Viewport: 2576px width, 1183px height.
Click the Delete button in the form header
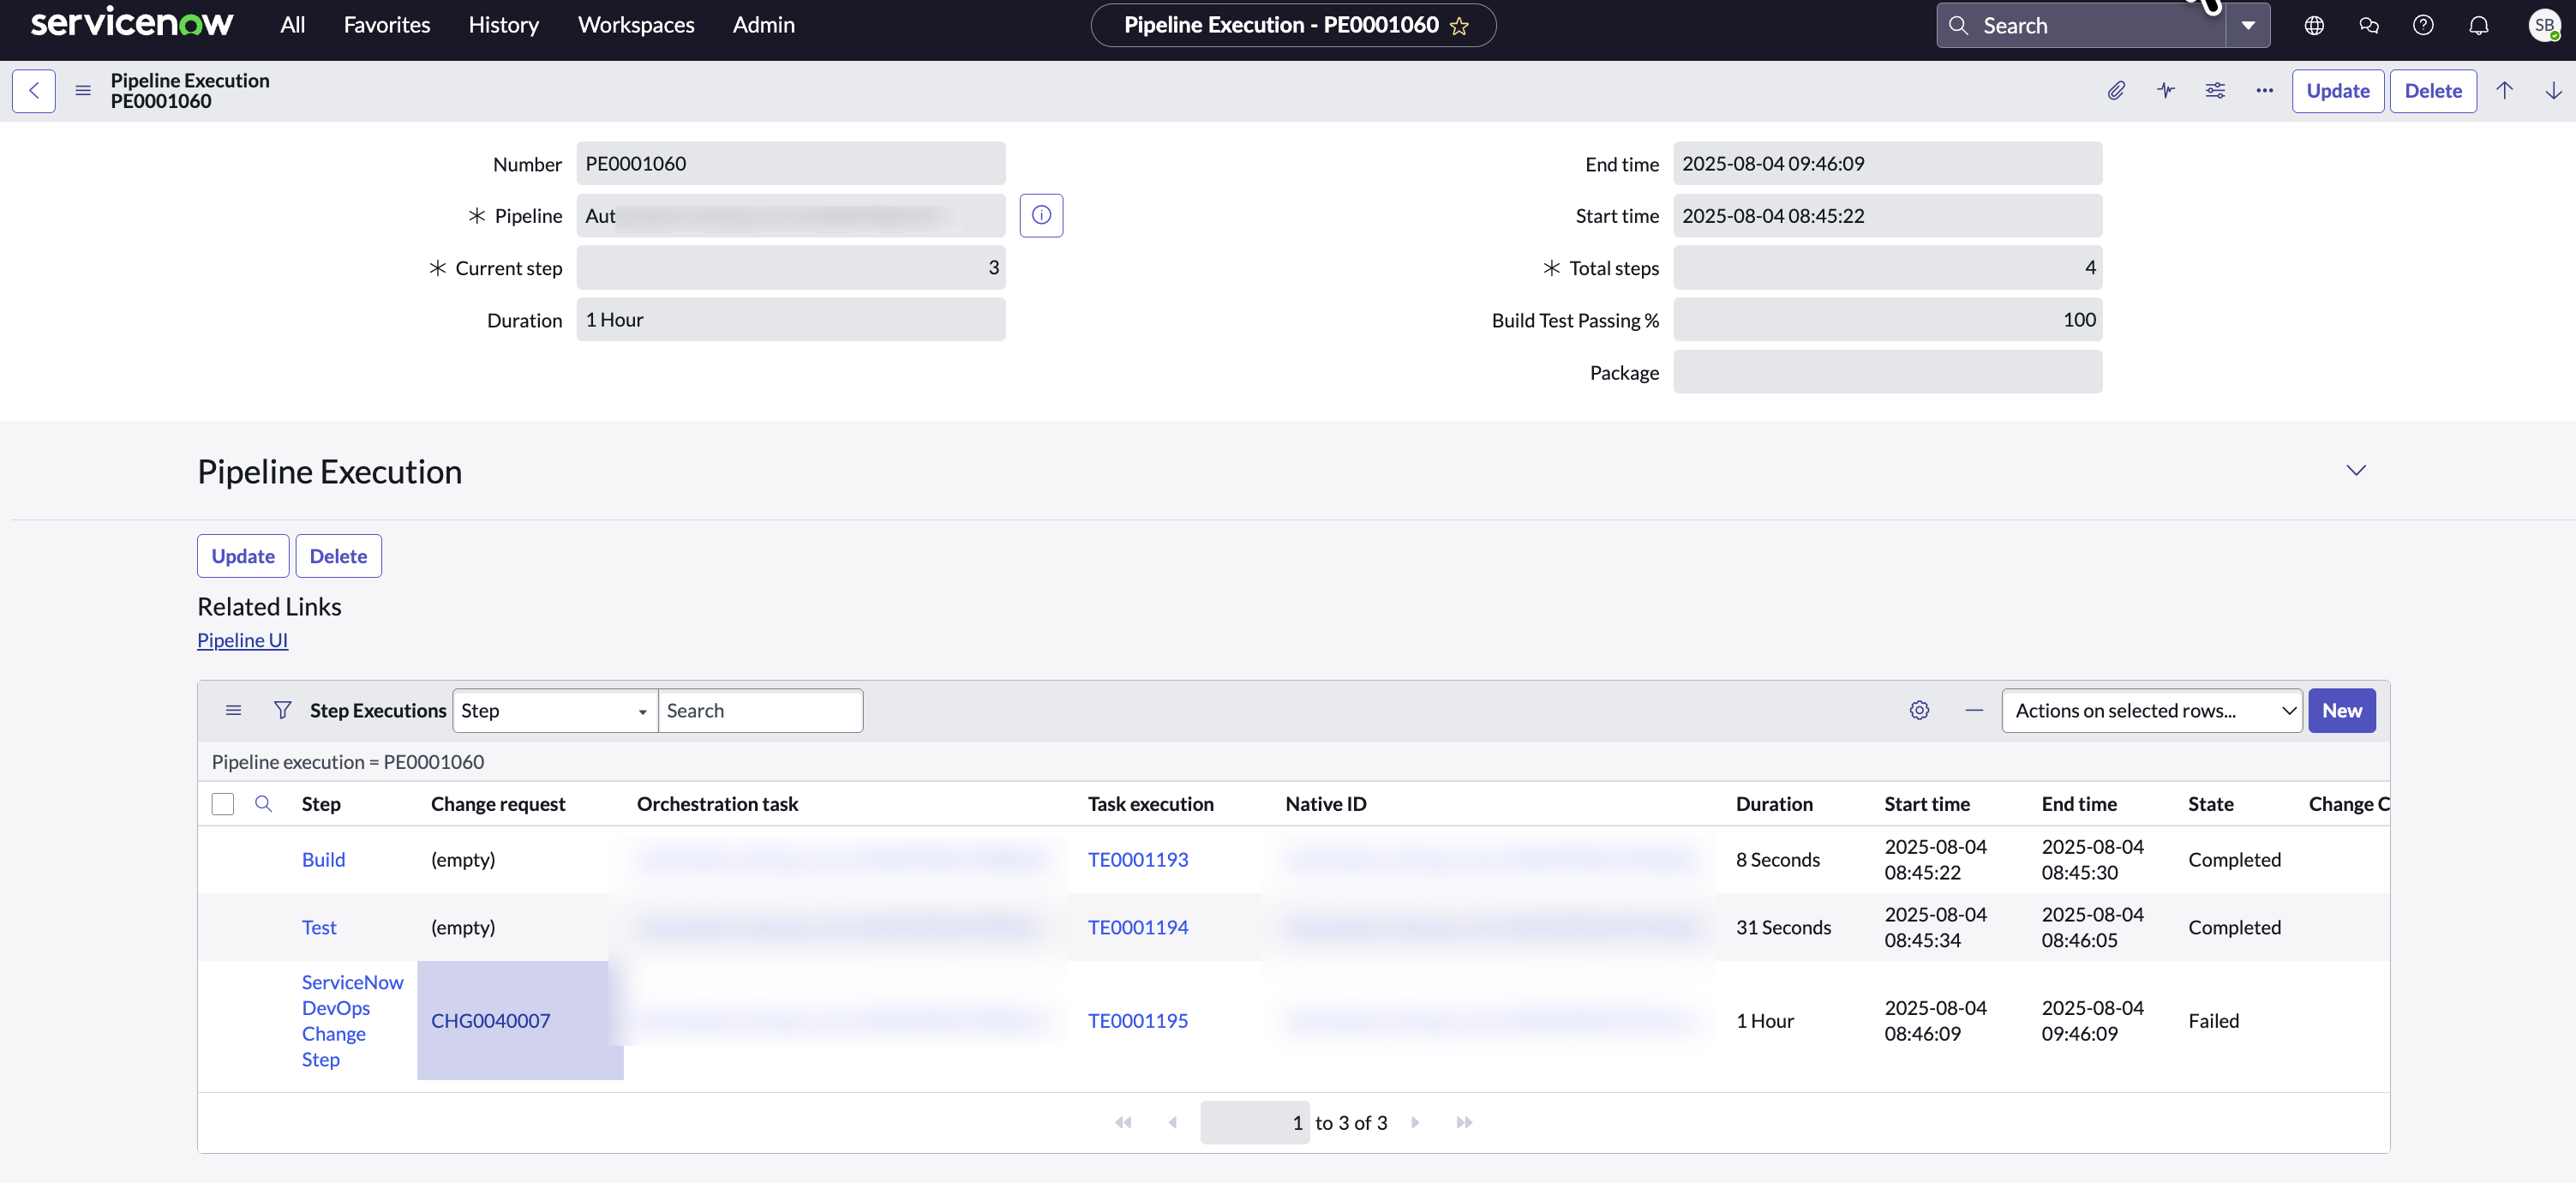[x=2432, y=90]
